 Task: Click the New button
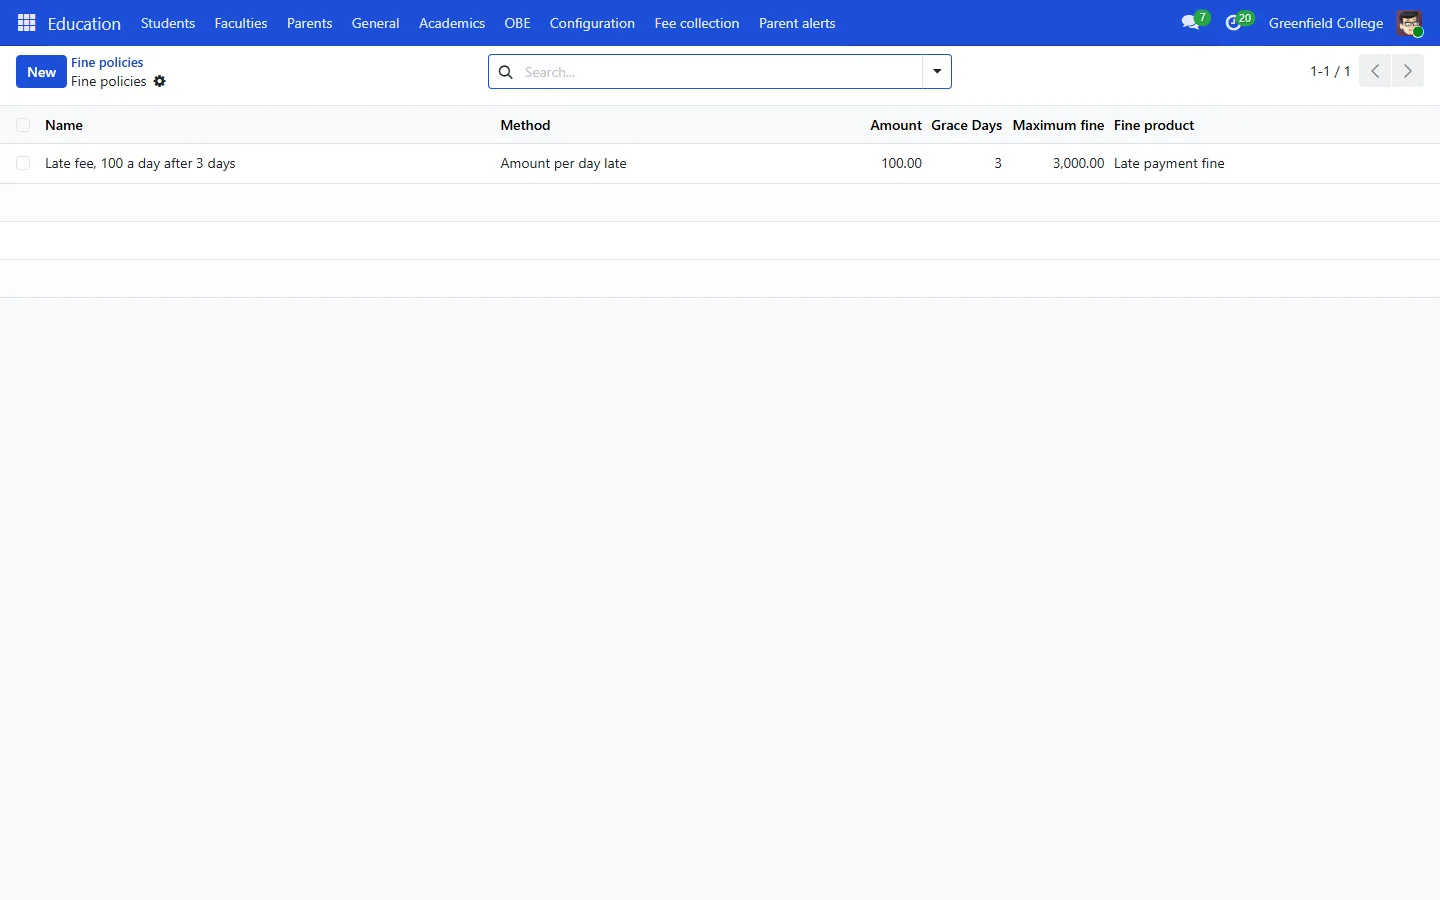41,72
